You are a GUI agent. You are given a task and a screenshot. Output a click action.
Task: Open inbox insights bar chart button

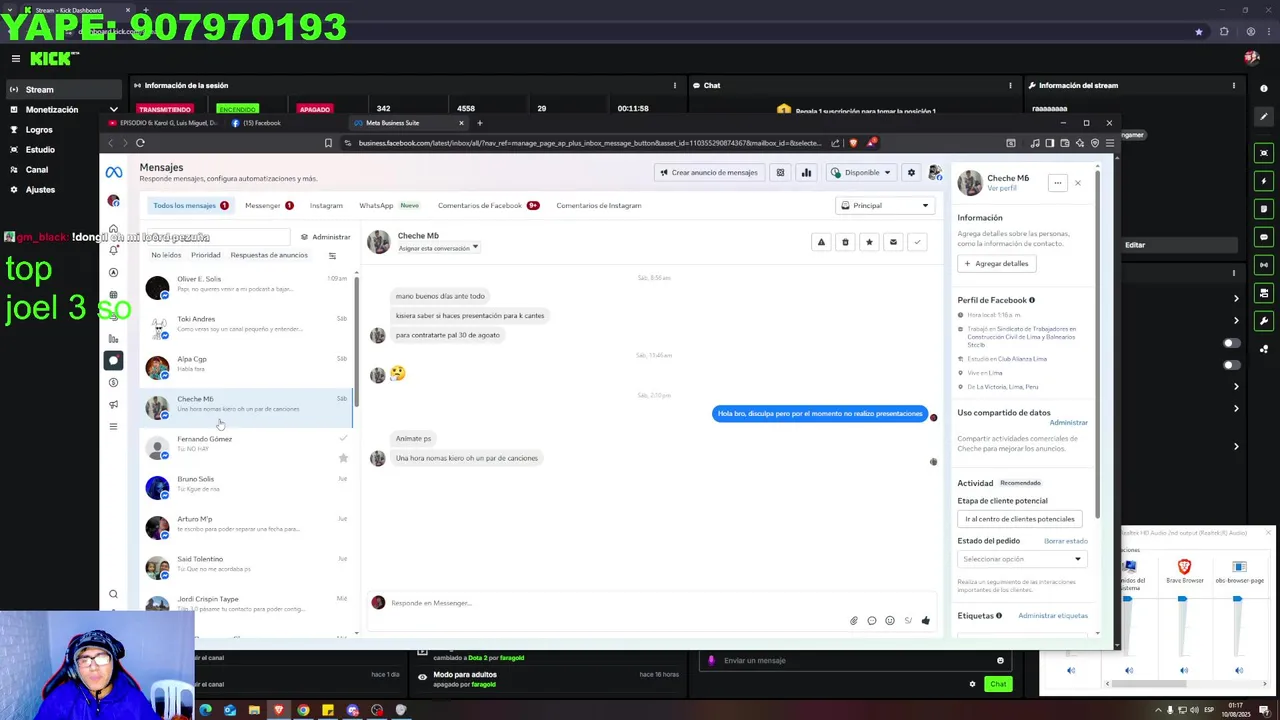(x=806, y=172)
